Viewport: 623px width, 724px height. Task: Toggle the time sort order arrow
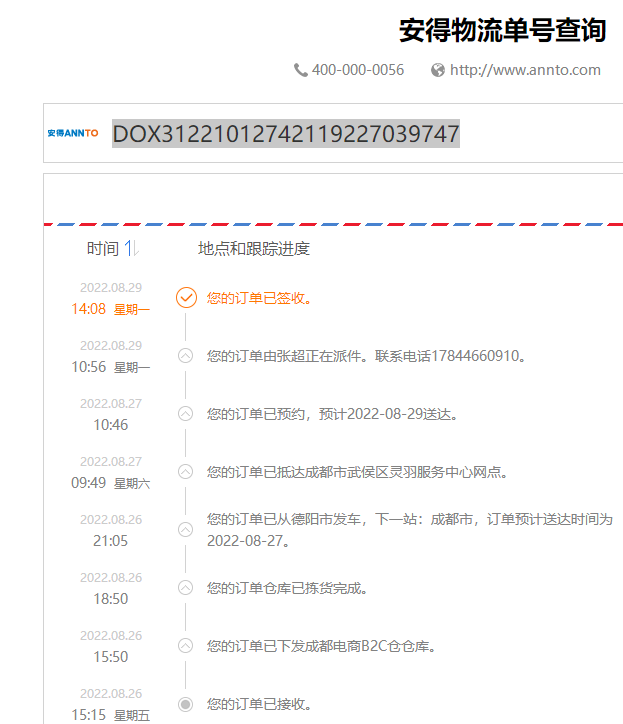(x=132, y=248)
